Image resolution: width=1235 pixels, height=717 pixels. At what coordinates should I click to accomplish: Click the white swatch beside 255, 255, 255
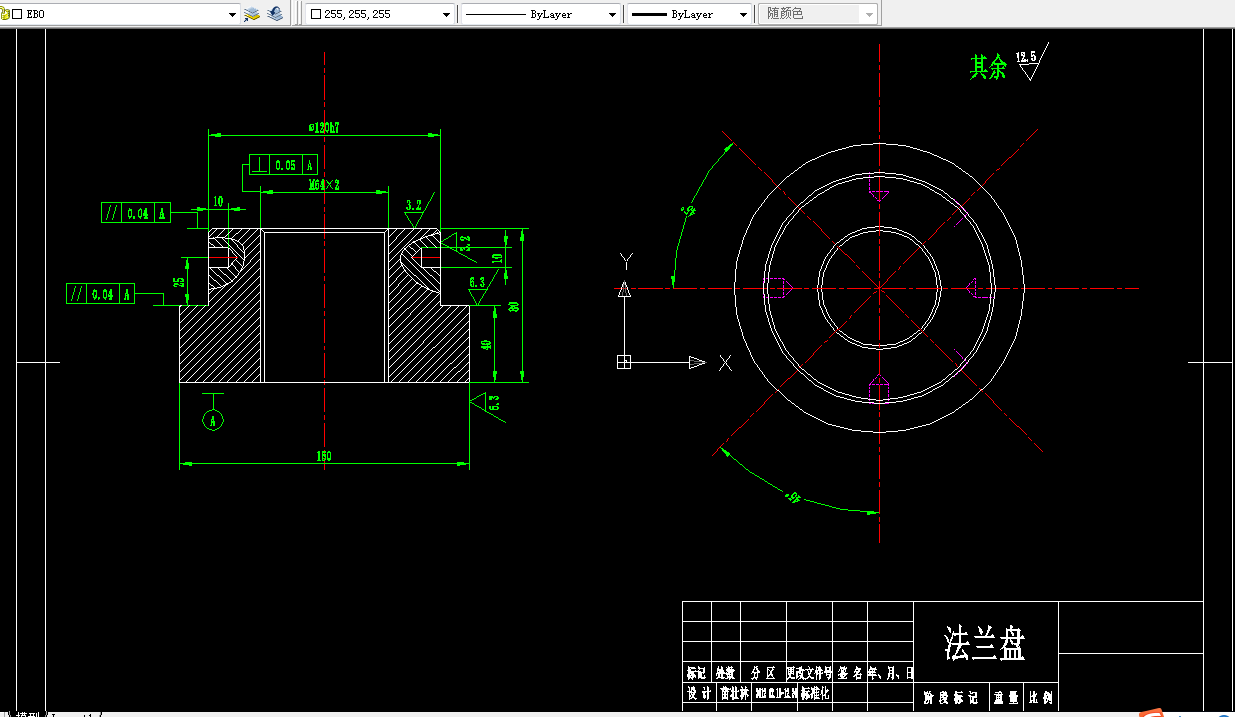[316, 15]
